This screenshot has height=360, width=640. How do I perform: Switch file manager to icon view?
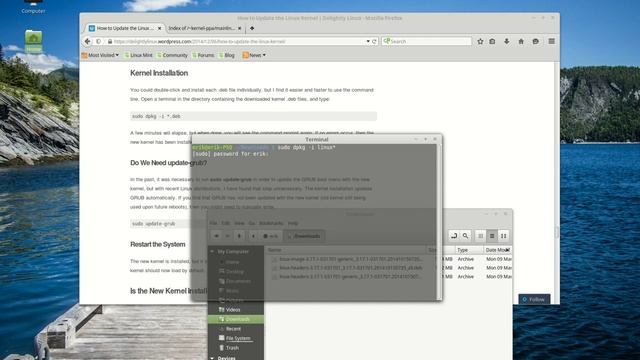481,236
